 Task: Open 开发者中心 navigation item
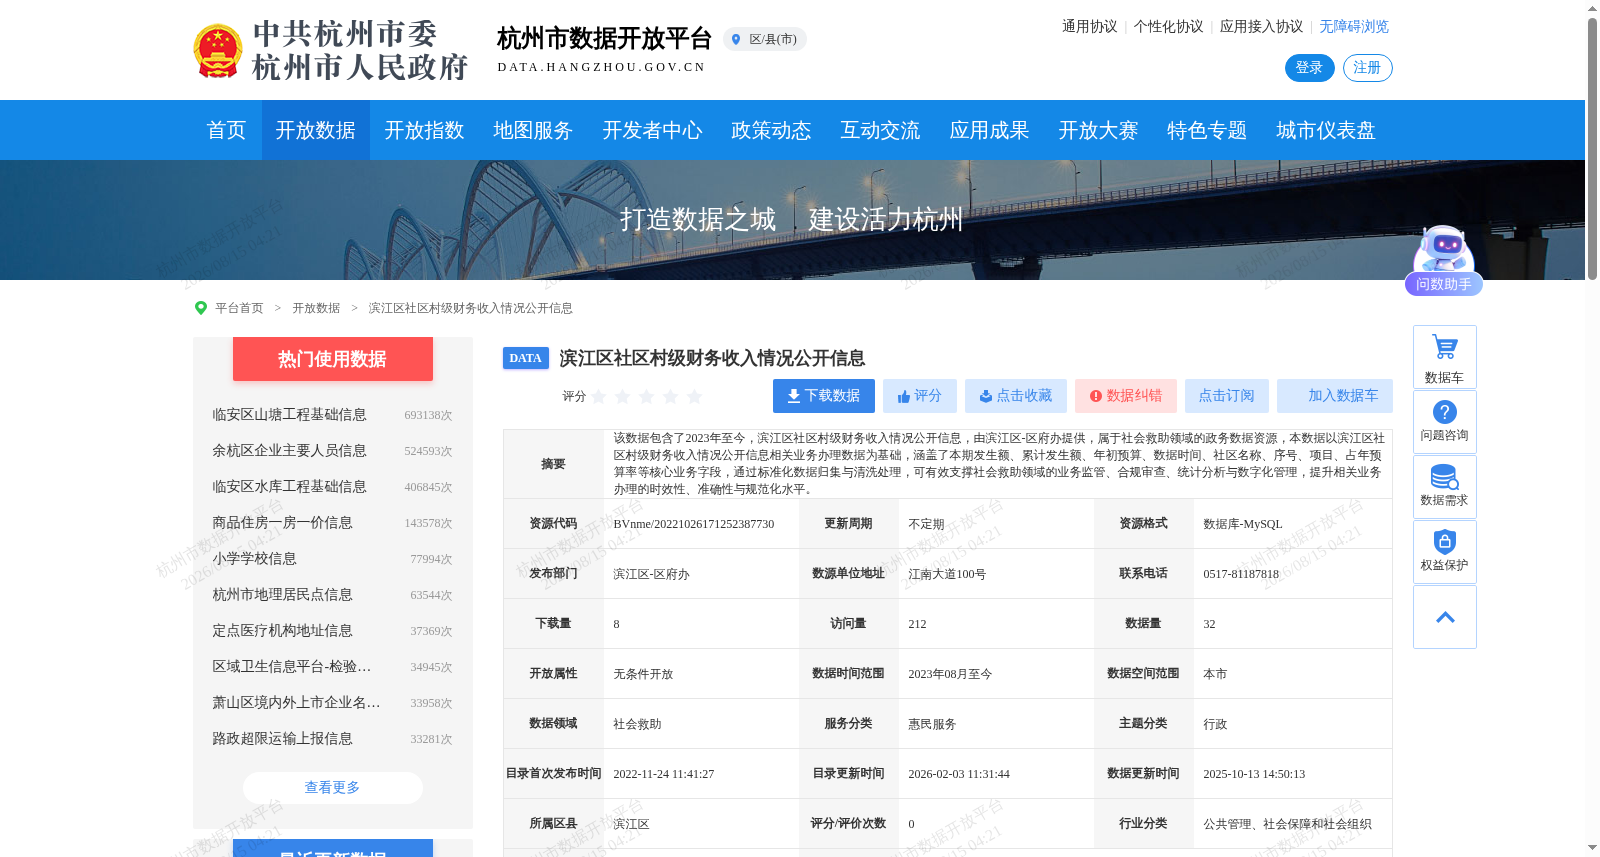click(x=653, y=130)
